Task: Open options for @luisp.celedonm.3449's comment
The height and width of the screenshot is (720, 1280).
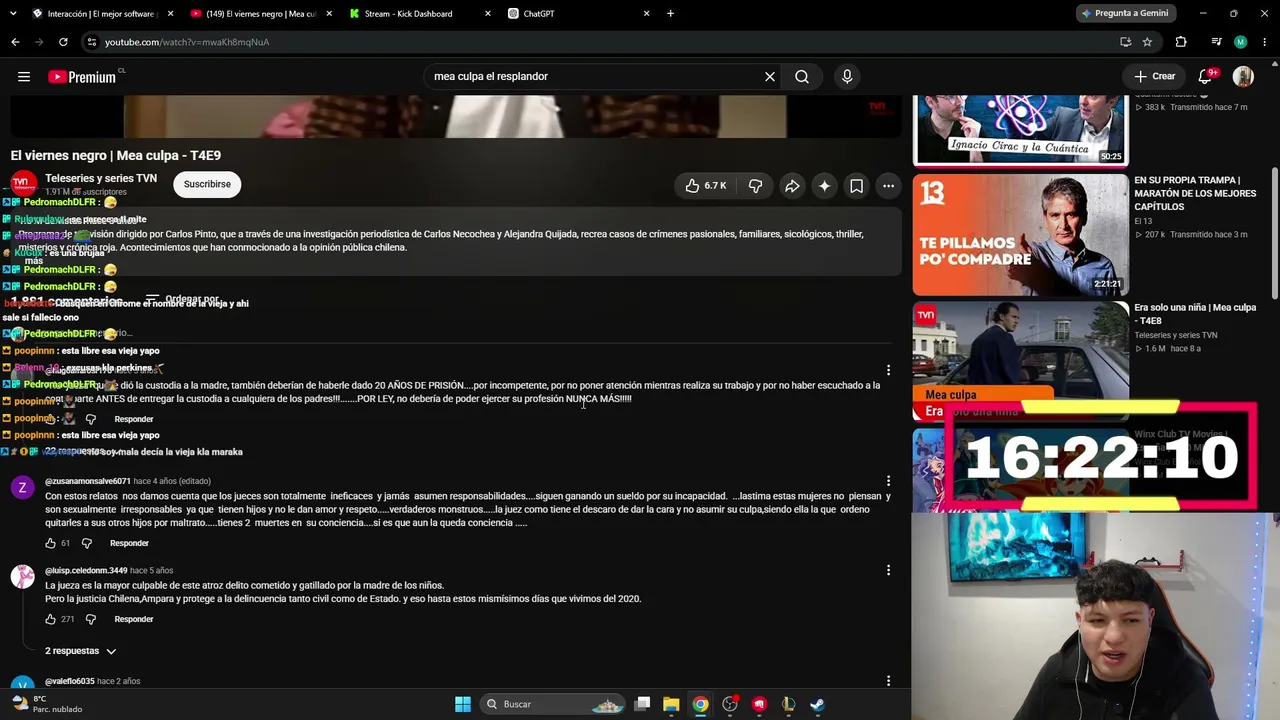Action: 888,570
